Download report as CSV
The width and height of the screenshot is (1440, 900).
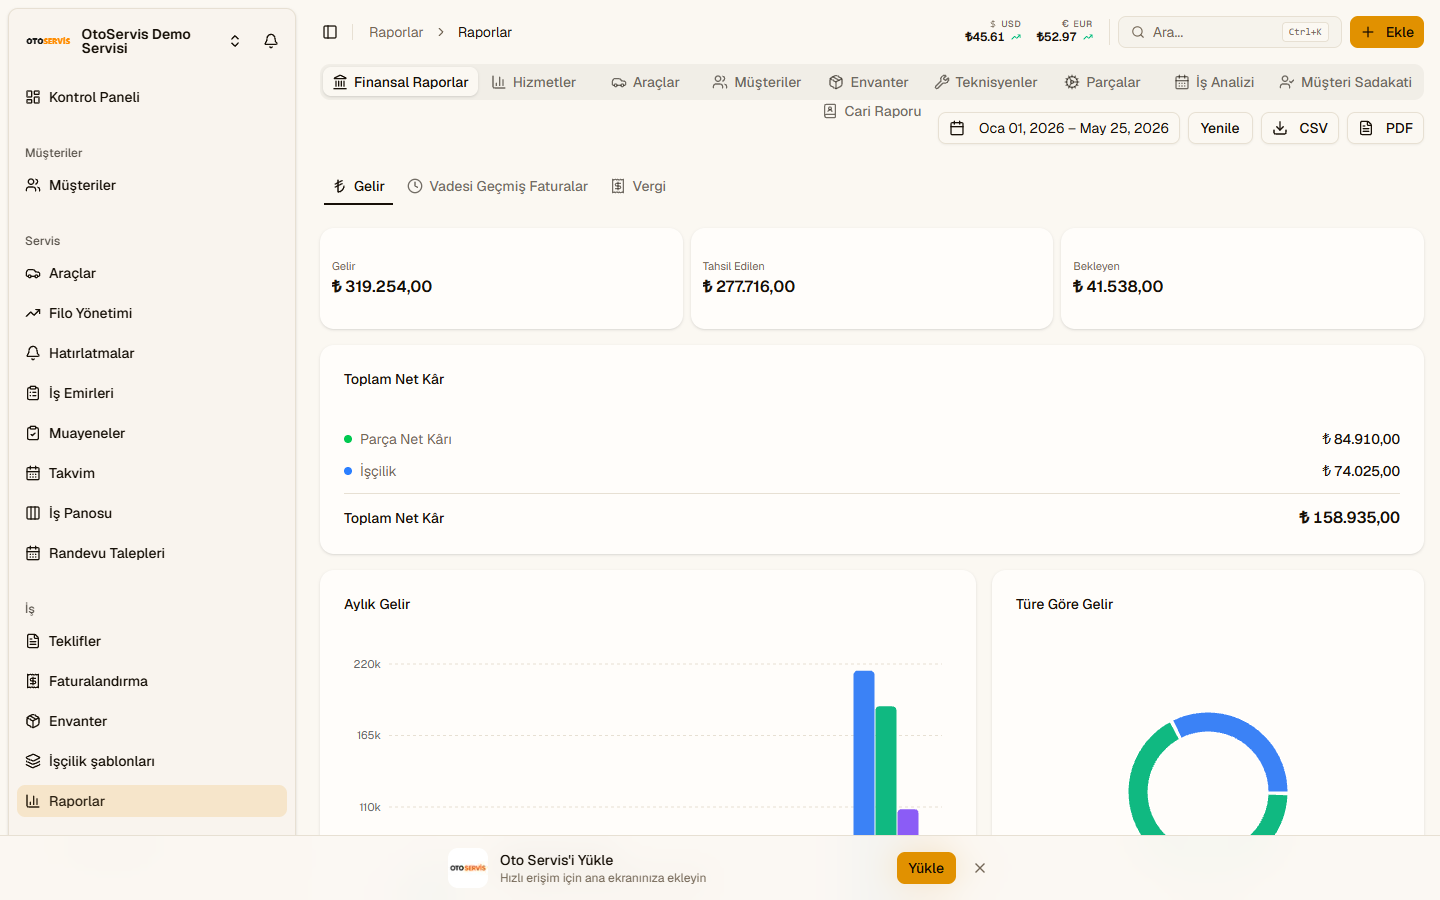pos(1300,128)
